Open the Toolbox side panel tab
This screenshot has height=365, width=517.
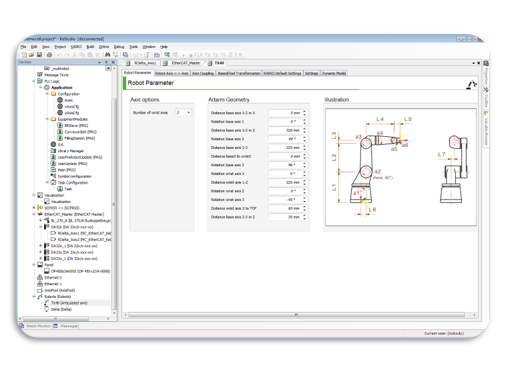tap(486, 98)
